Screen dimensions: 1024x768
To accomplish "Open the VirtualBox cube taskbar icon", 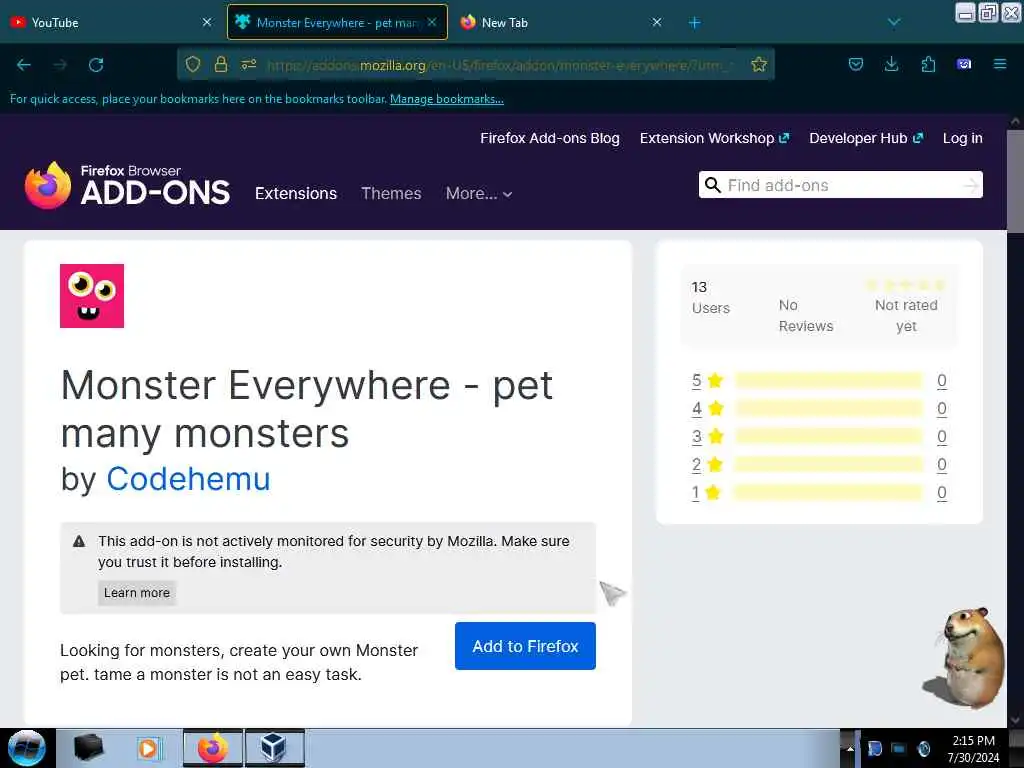I will [274, 748].
